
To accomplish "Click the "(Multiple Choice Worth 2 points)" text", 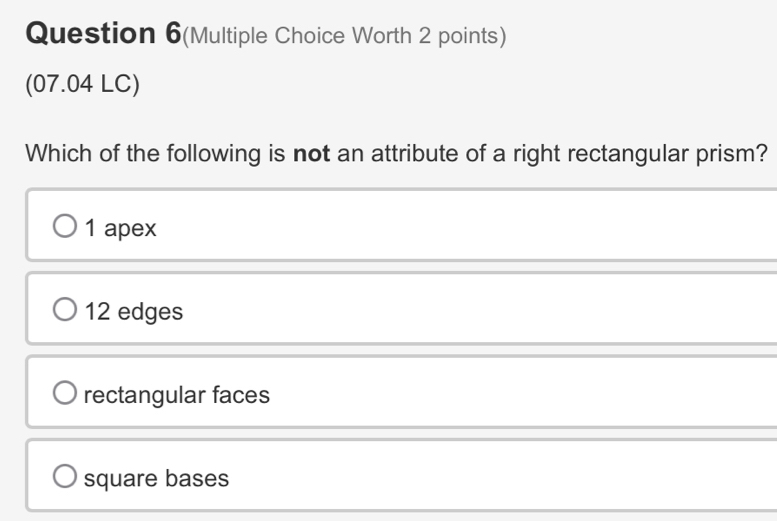I will [346, 37].
